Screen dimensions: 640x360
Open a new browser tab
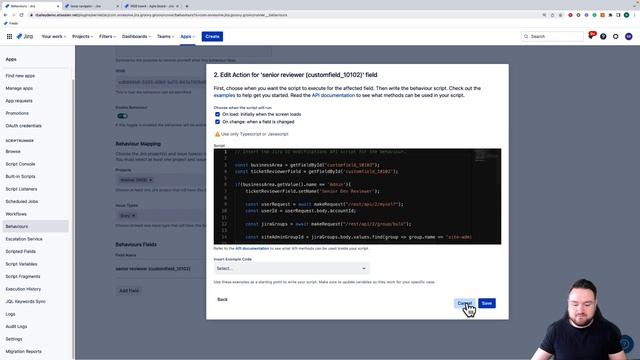coord(187,6)
